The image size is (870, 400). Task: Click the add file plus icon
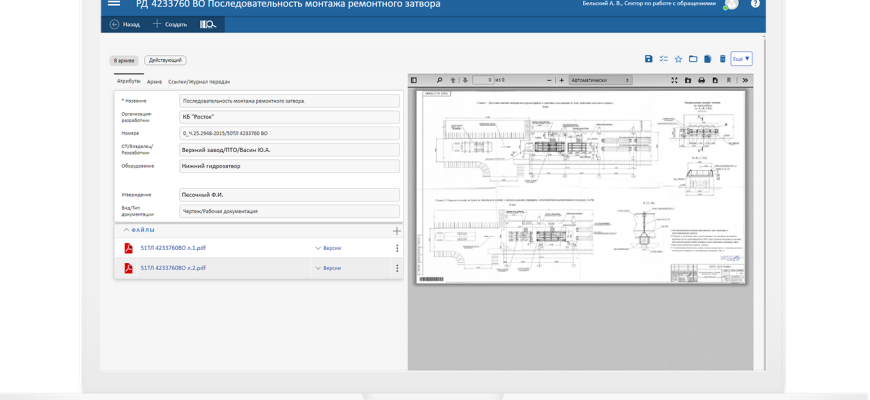point(396,231)
